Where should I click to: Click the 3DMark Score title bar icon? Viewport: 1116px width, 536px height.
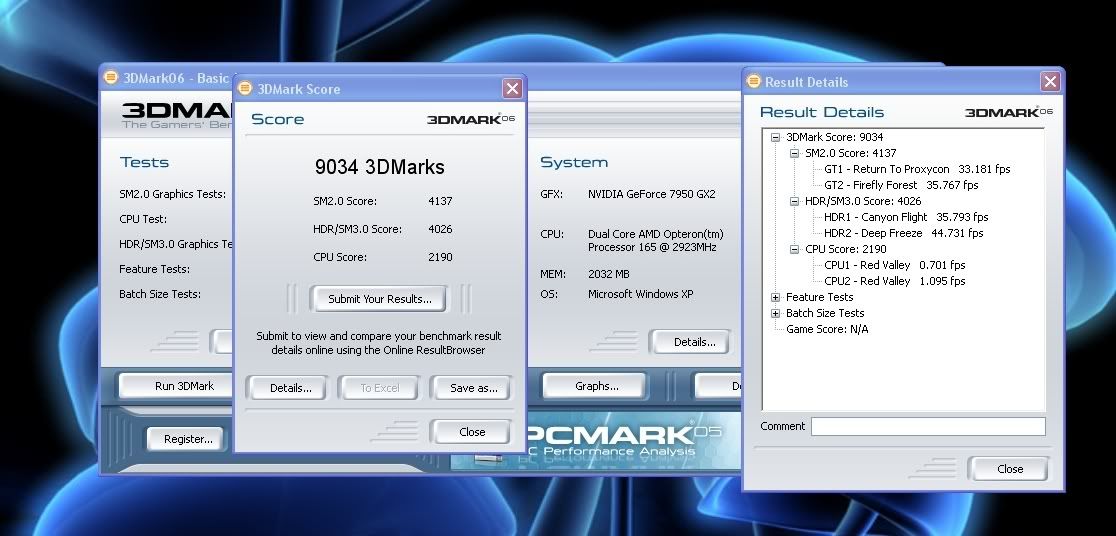click(x=245, y=88)
